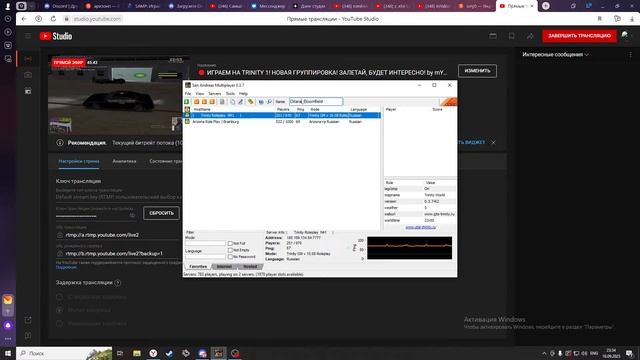Click the ИЗМЕНИТЬ button
Viewport: 640px width, 360px height.
point(477,71)
